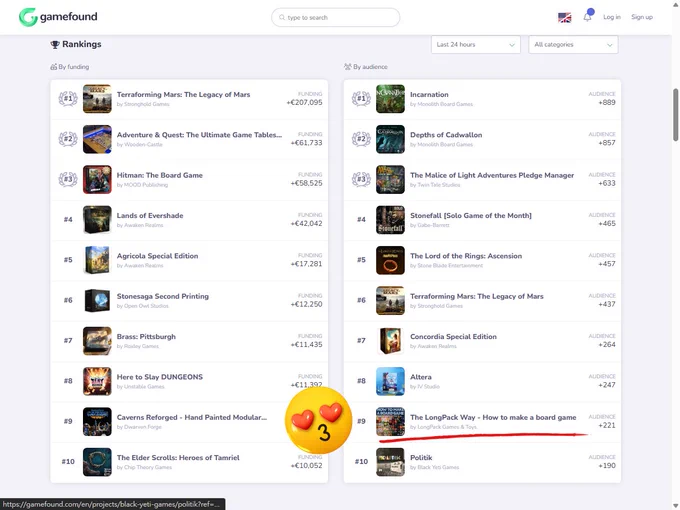Open Terraforming Mars thumbnail in audience list
The height and width of the screenshot is (510, 680).
click(x=390, y=301)
